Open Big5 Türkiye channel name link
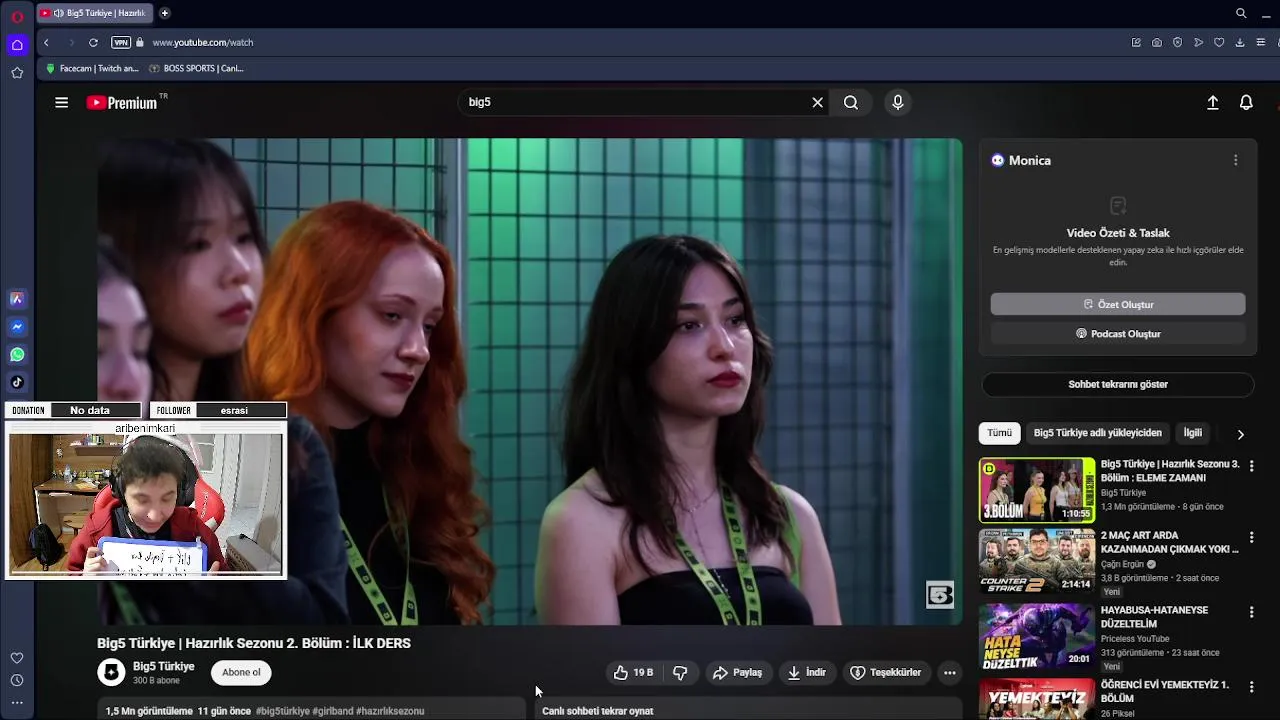The height and width of the screenshot is (720, 1280). click(x=164, y=666)
